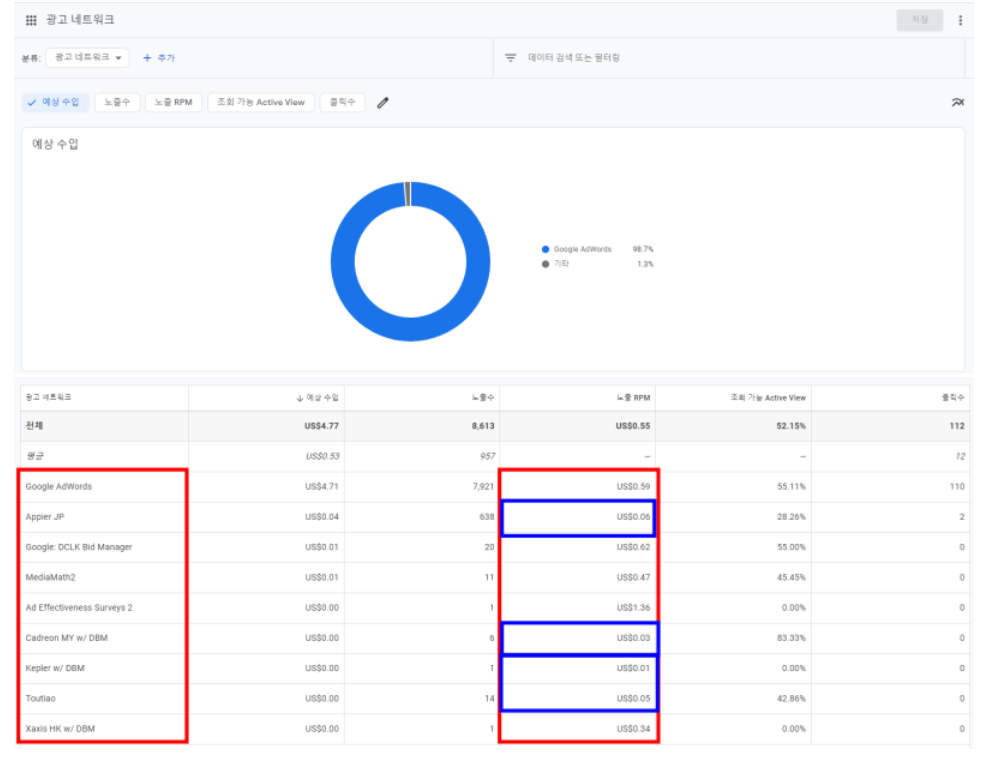This screenshot has height=759, width=990.
Task: Click Appier JP RPM value US$0.06
Action: pyautogui.click(x=633, y=517)
